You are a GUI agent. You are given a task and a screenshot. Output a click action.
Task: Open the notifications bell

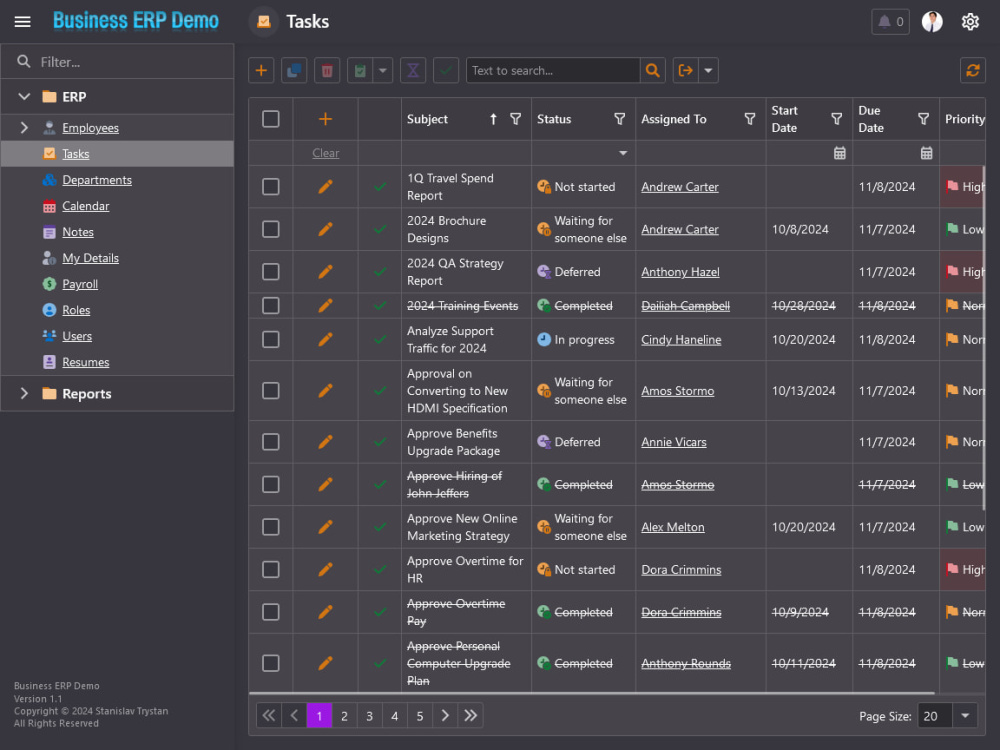tap(890, 22)
